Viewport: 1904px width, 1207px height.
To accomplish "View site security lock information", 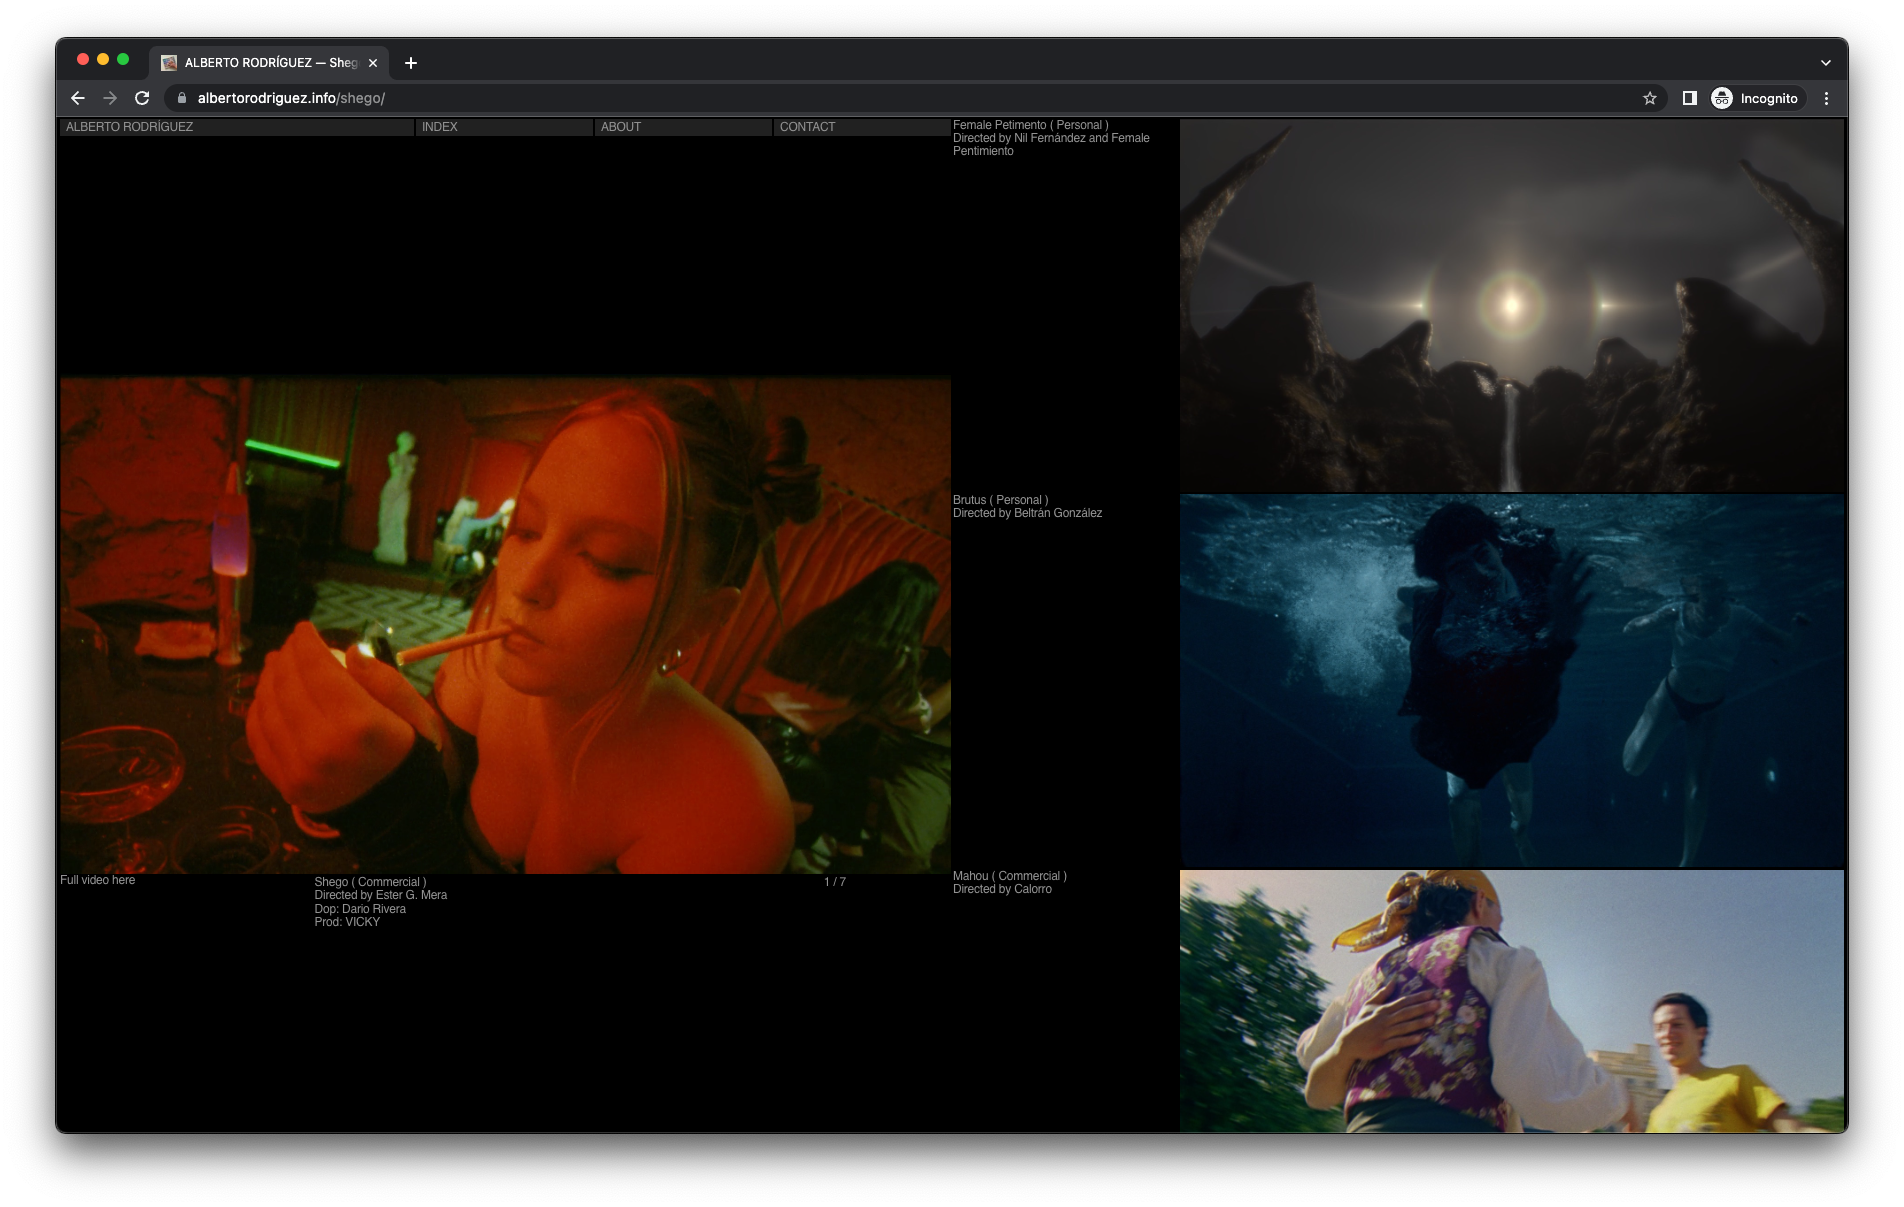I will pos(182,98).
